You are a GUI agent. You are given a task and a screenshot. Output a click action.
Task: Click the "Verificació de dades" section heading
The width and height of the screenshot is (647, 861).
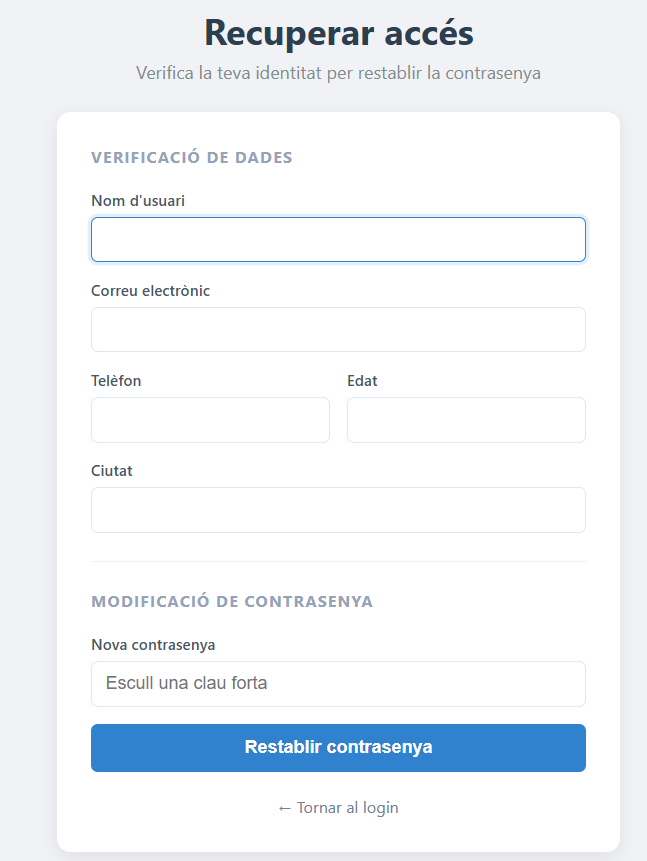click(192, 157)
